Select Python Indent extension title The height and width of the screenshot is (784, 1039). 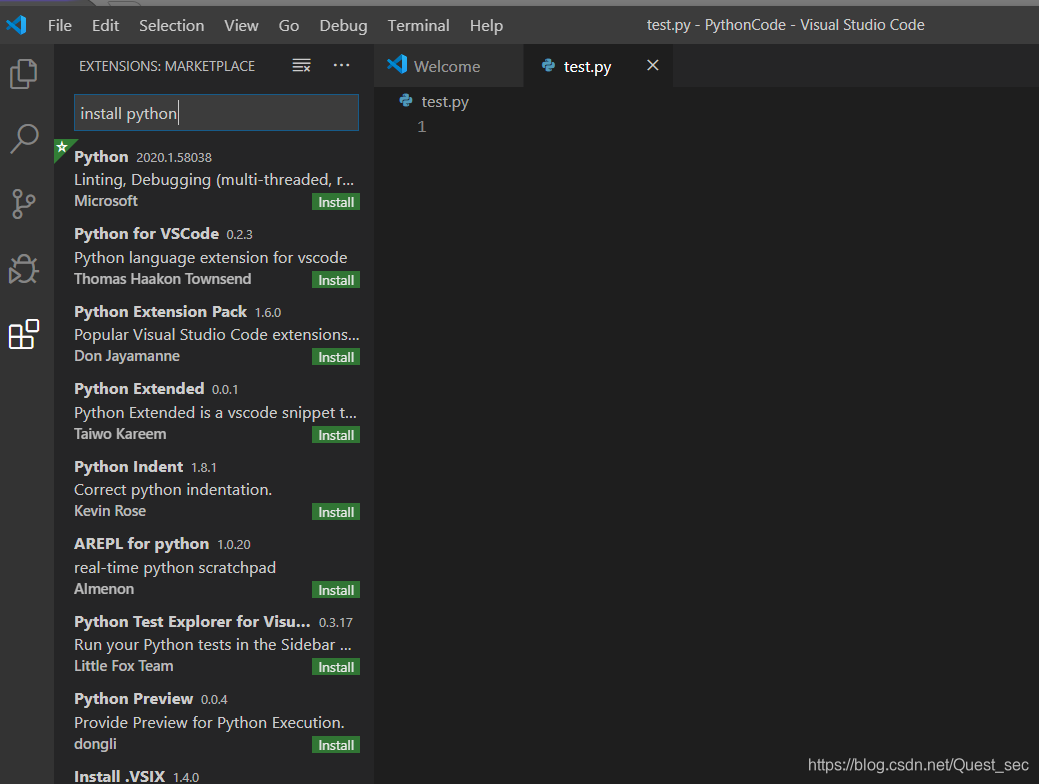point(129,467)
